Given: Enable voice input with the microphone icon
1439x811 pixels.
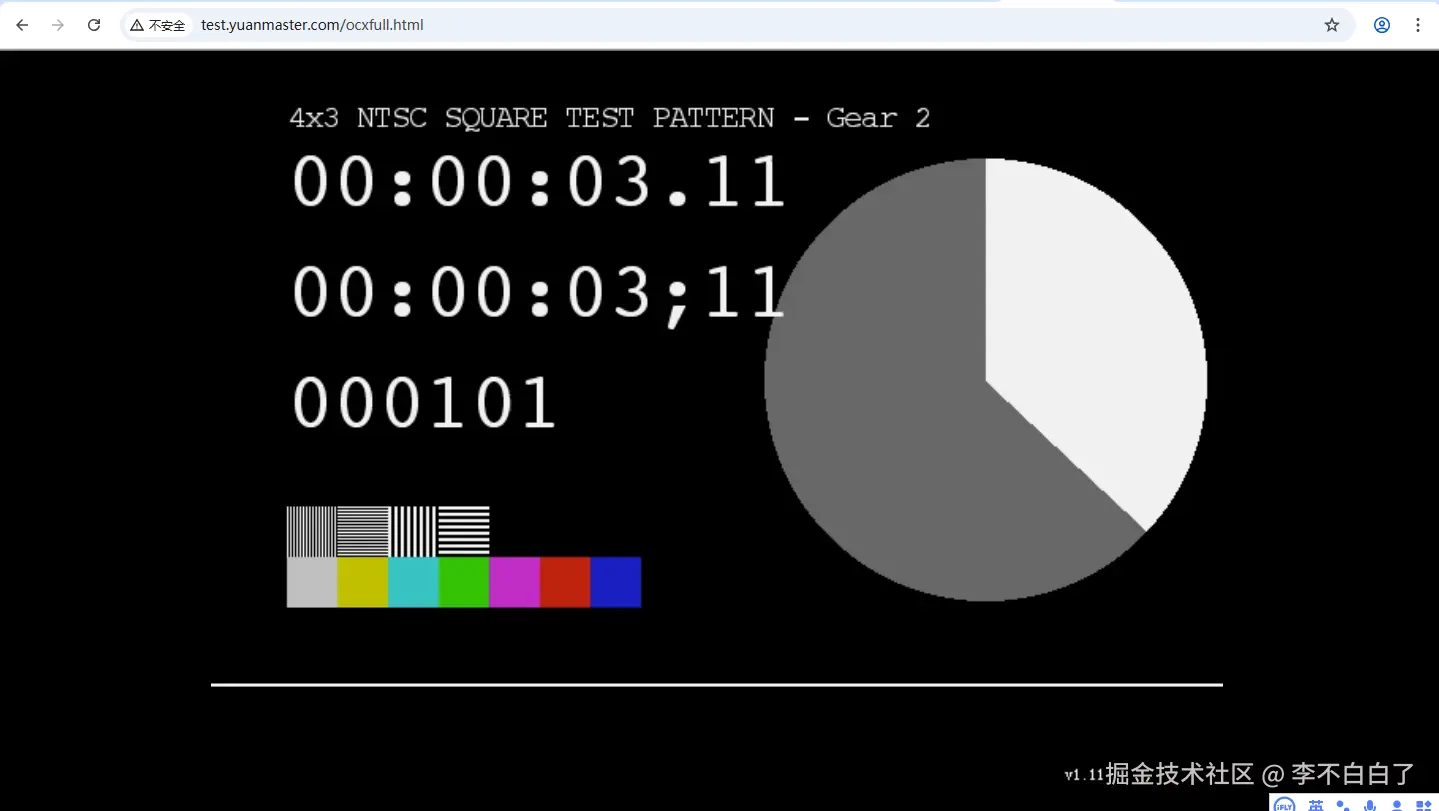Looking at the screenshot, I should tap(1369, 805).
